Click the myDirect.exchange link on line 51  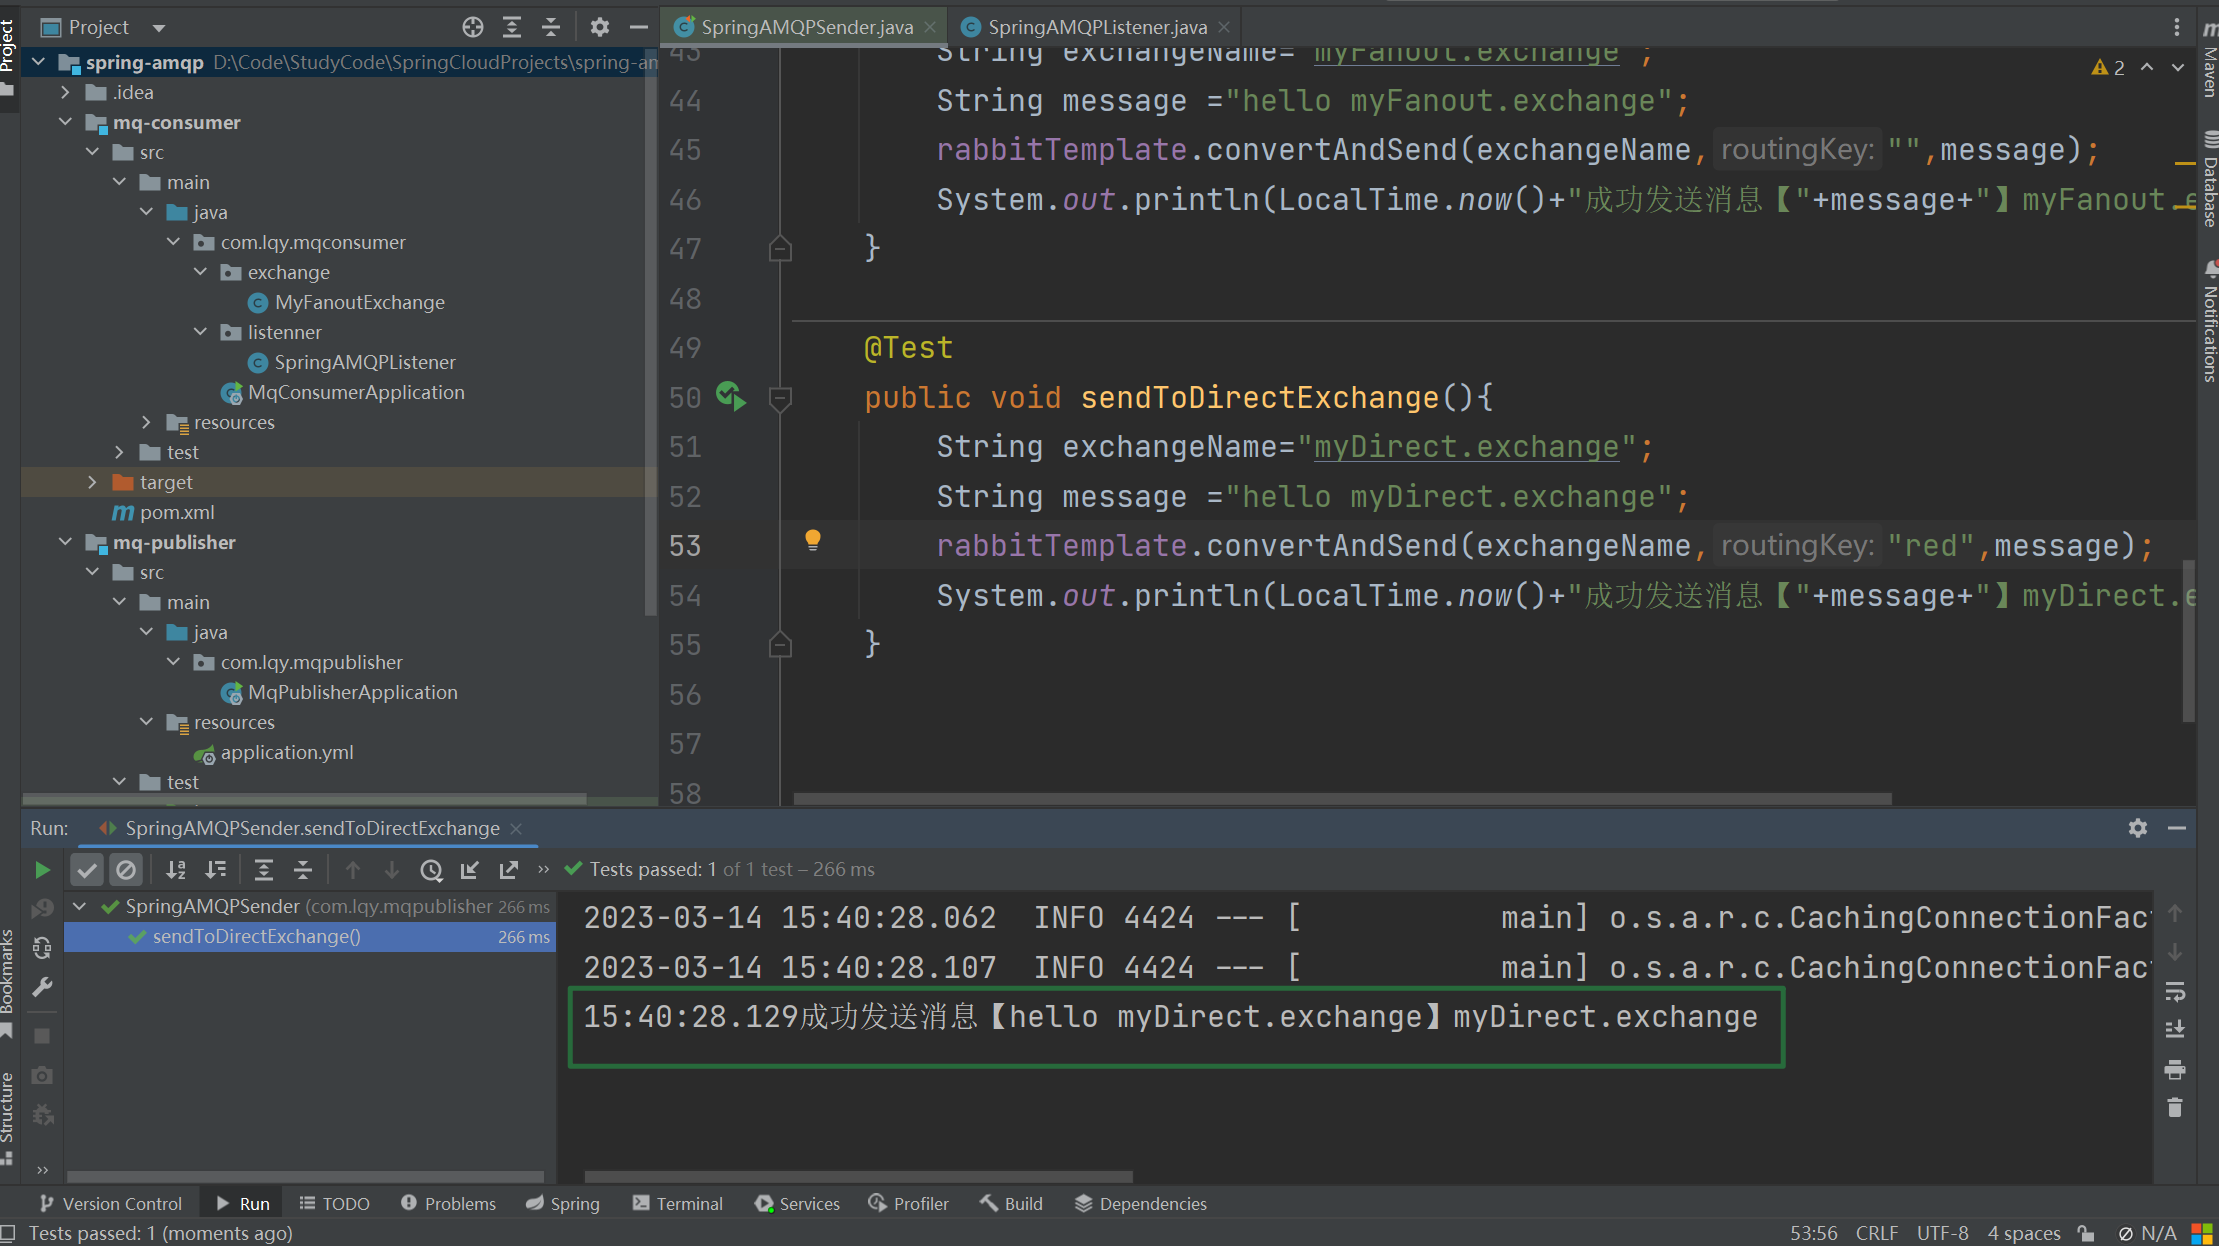[x=1465, y=447]
